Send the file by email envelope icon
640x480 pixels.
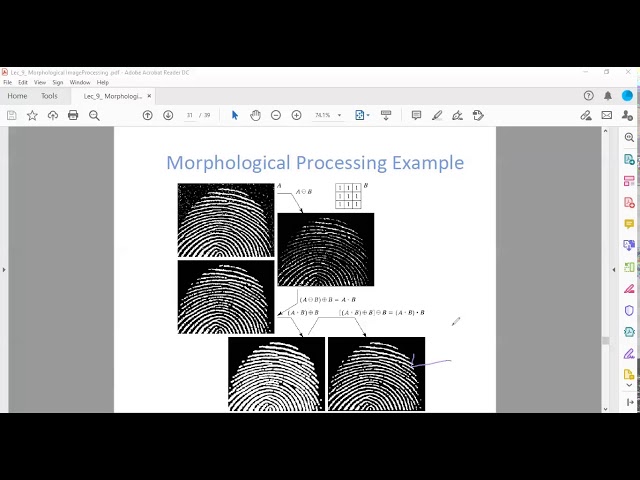[607, 116]
